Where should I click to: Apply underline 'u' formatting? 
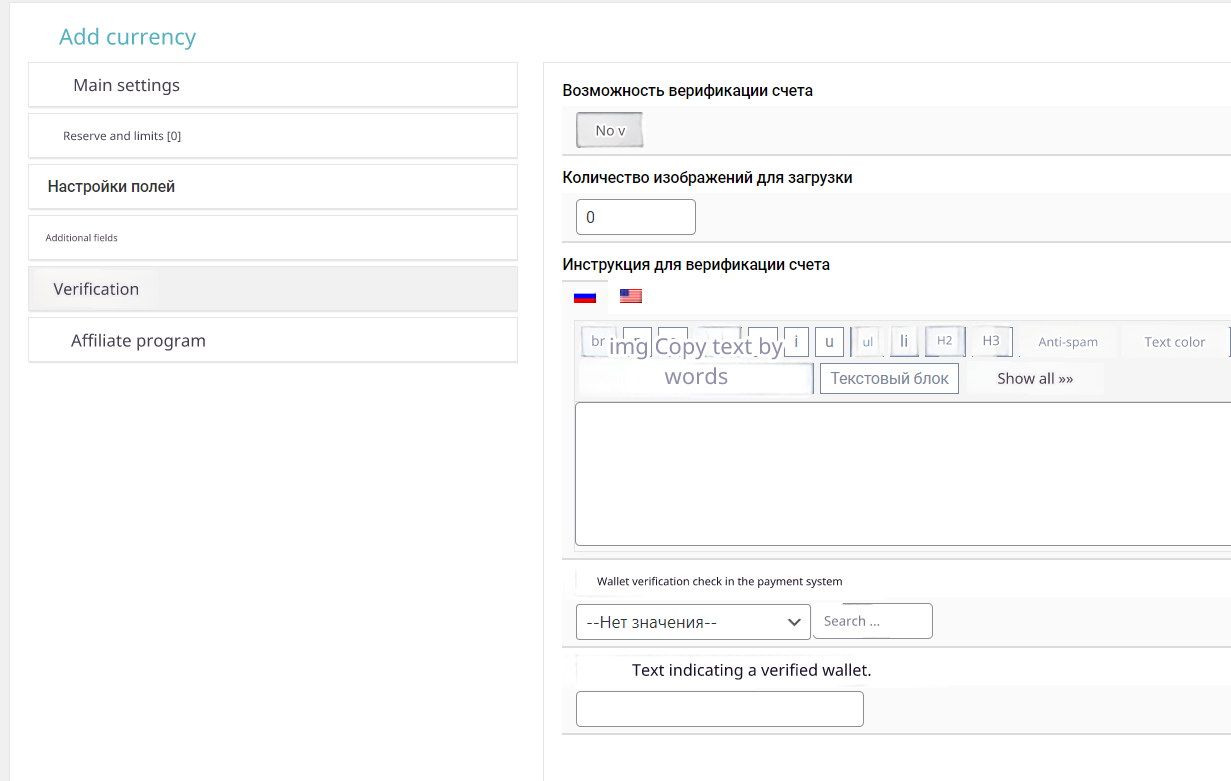point(829,342)
